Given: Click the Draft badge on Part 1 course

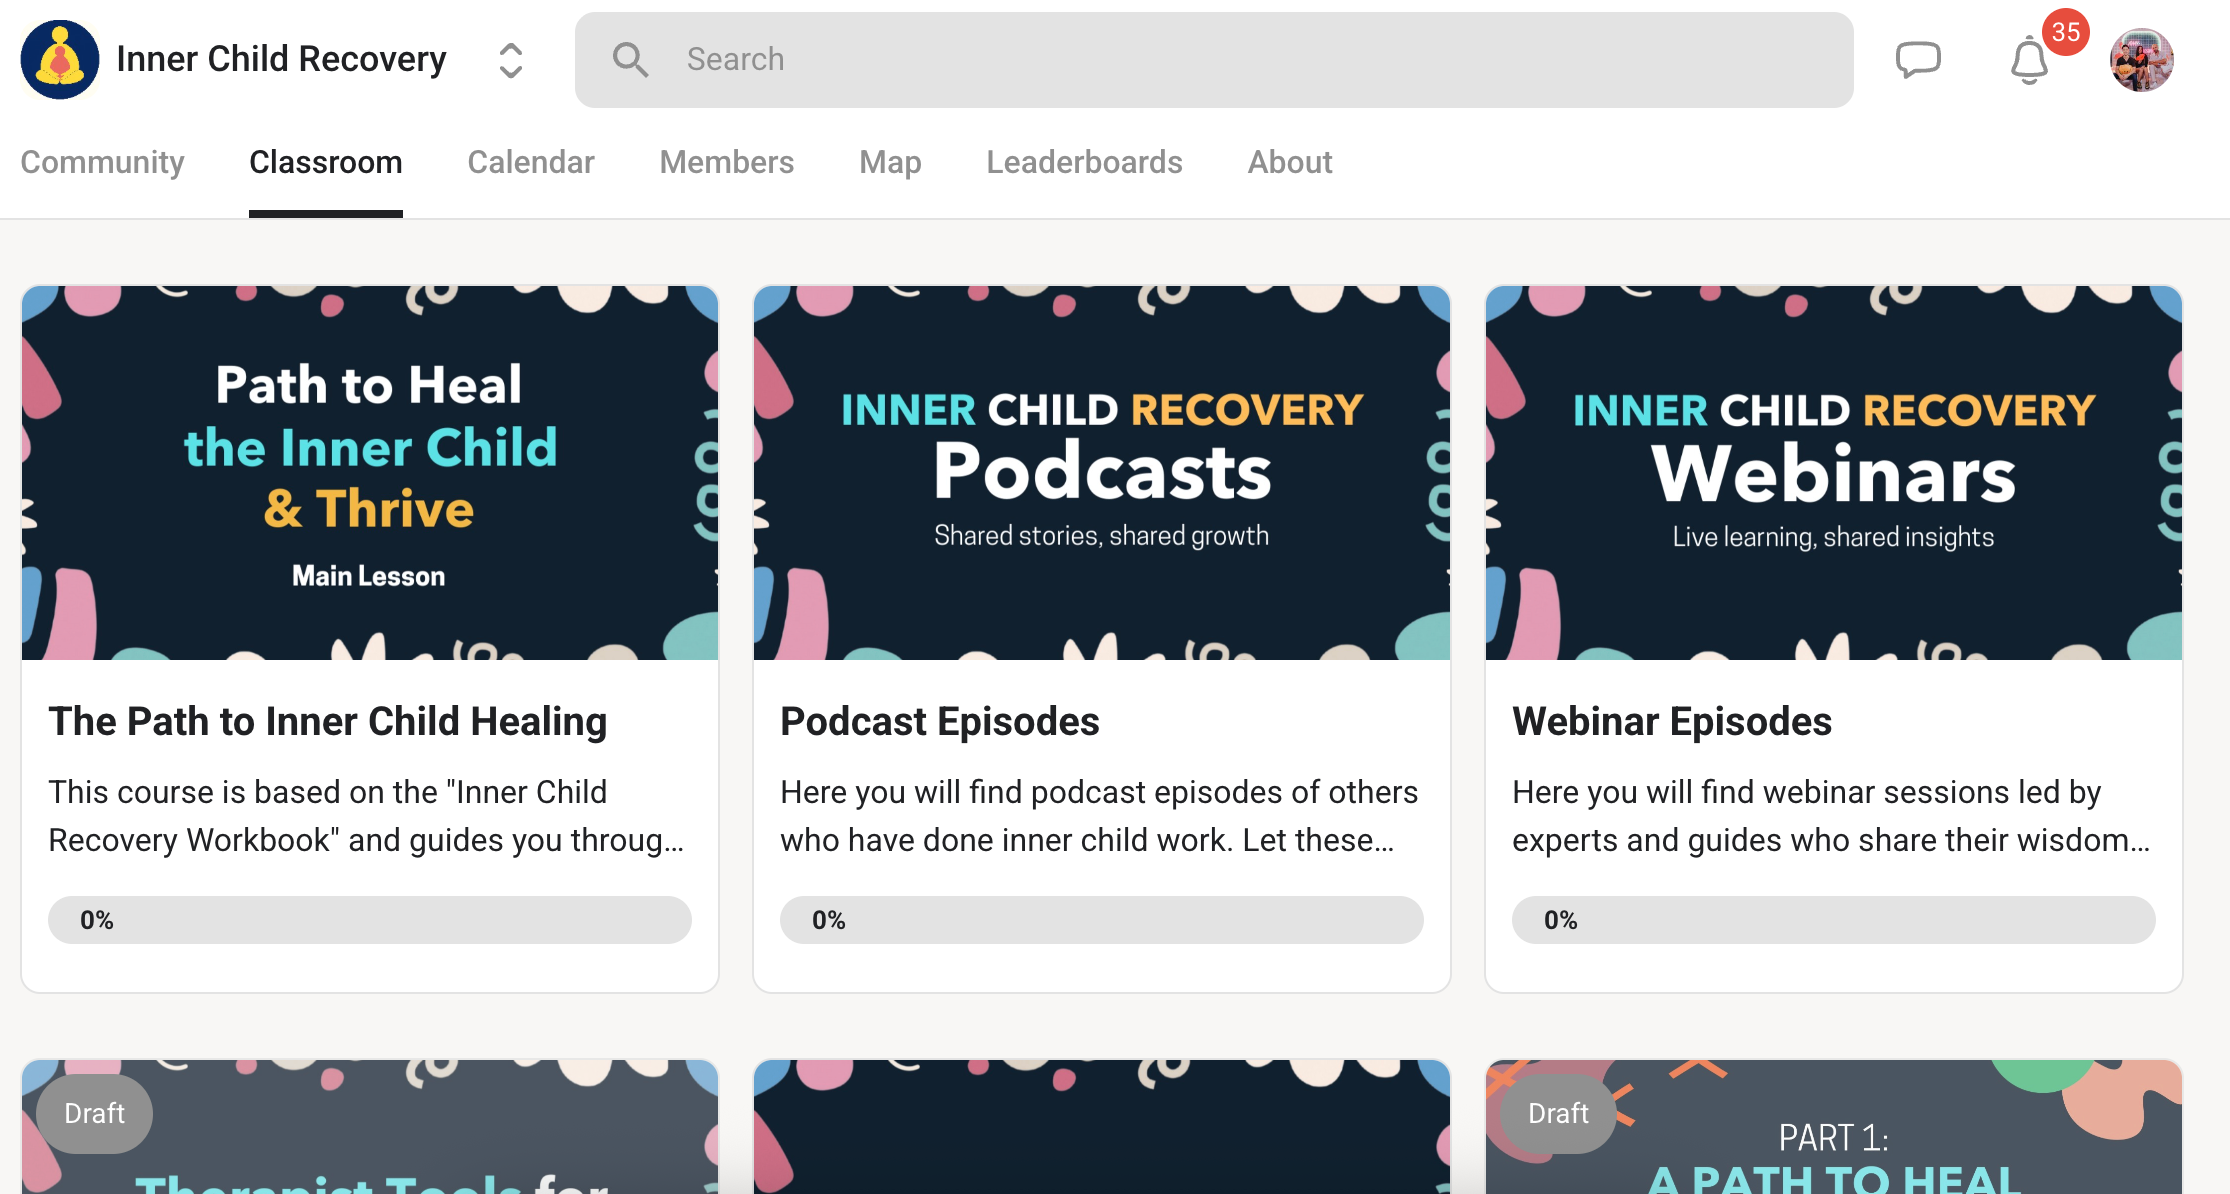Looking at the screenshot, I should tap(1557, 1113).
